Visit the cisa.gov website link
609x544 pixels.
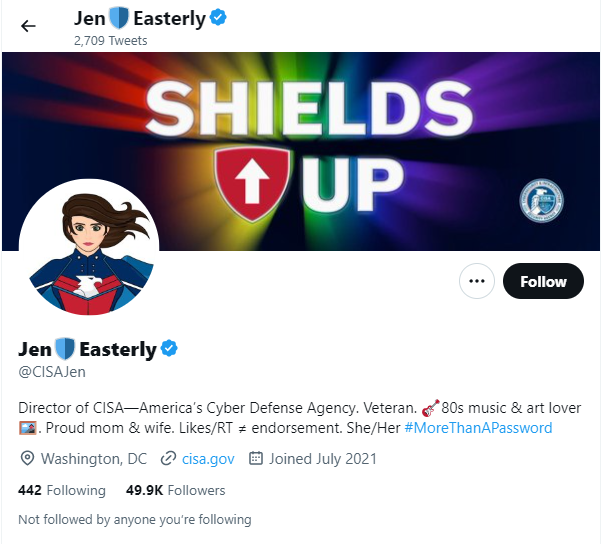pyautogui.click(x=208, y=459)
